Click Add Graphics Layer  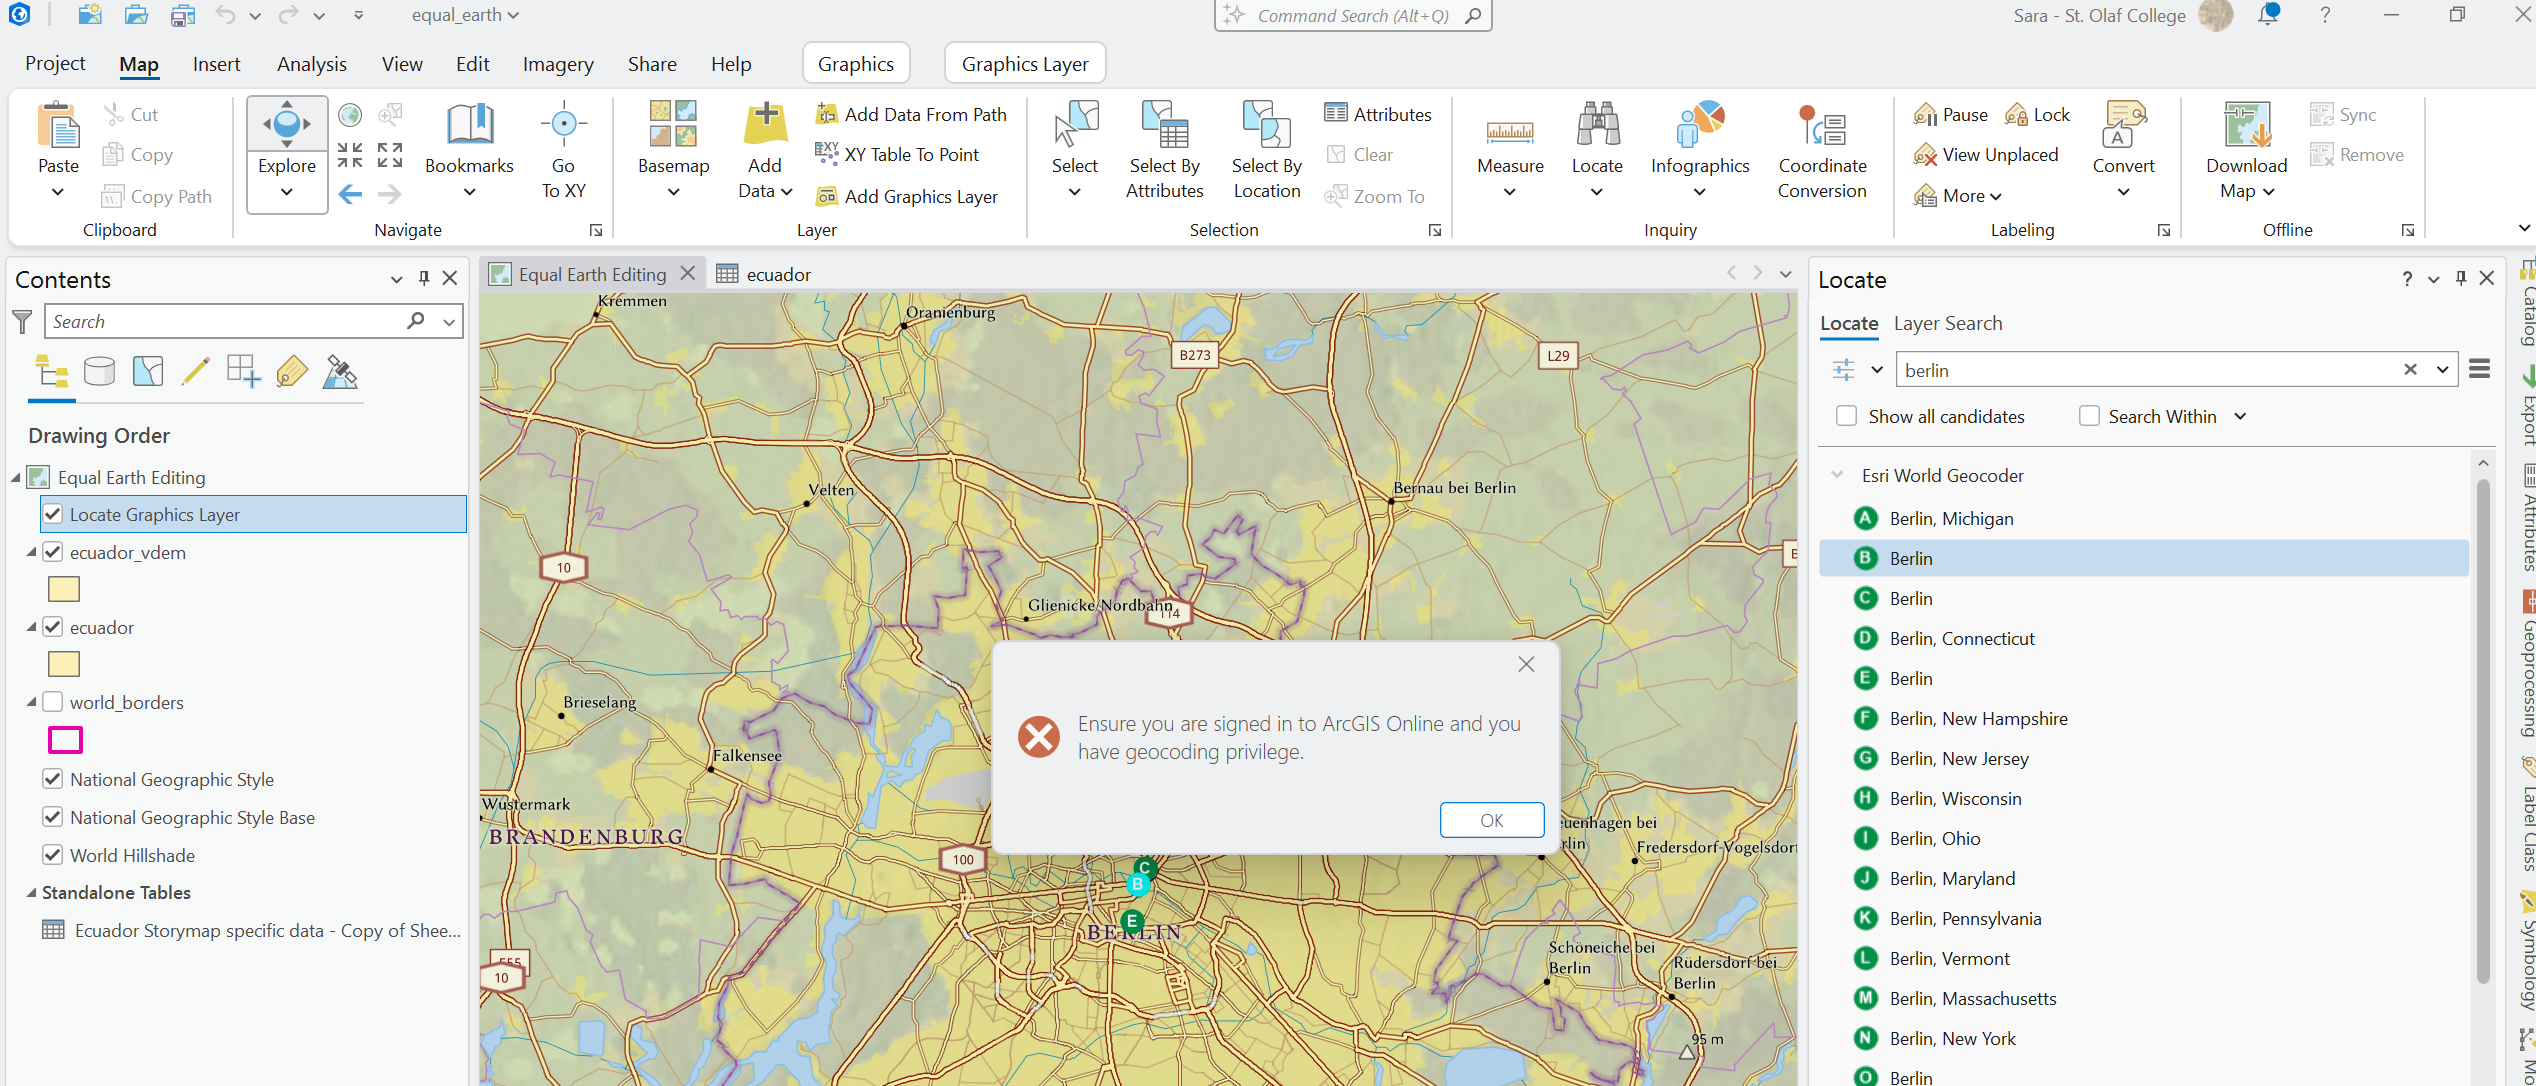907,196
